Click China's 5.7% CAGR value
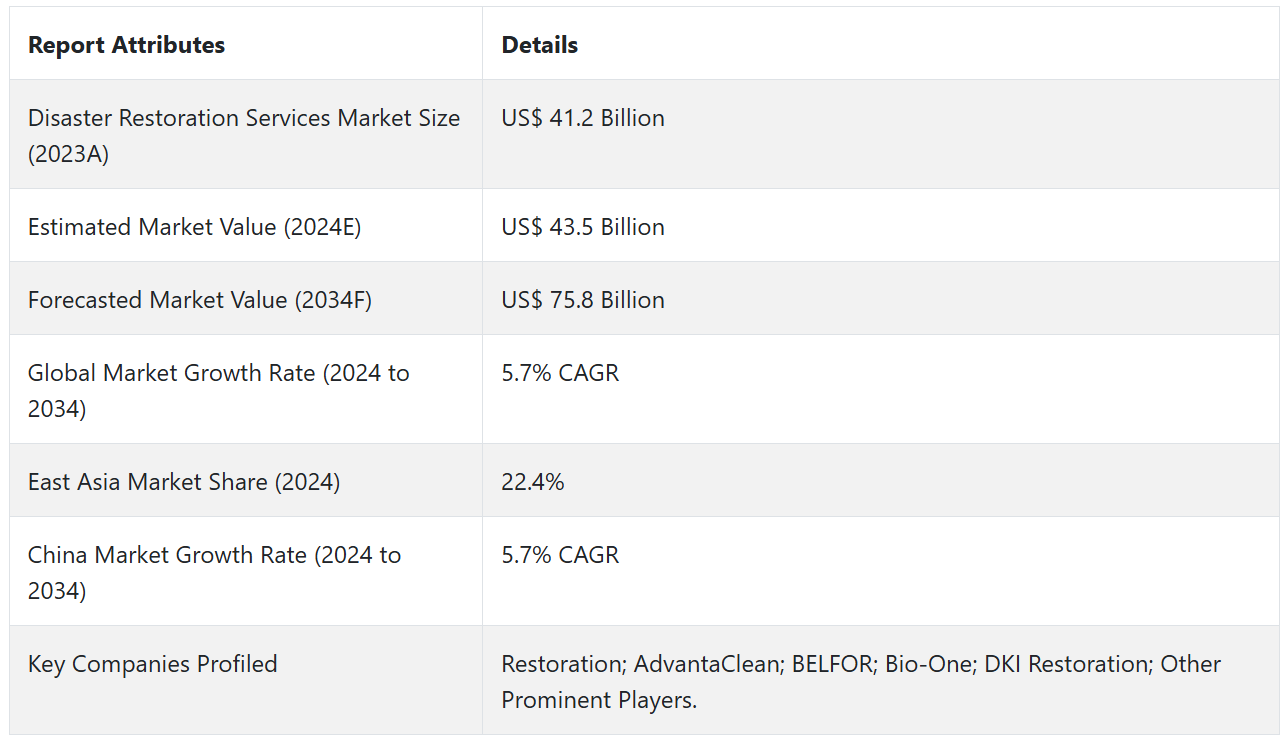 559,555
